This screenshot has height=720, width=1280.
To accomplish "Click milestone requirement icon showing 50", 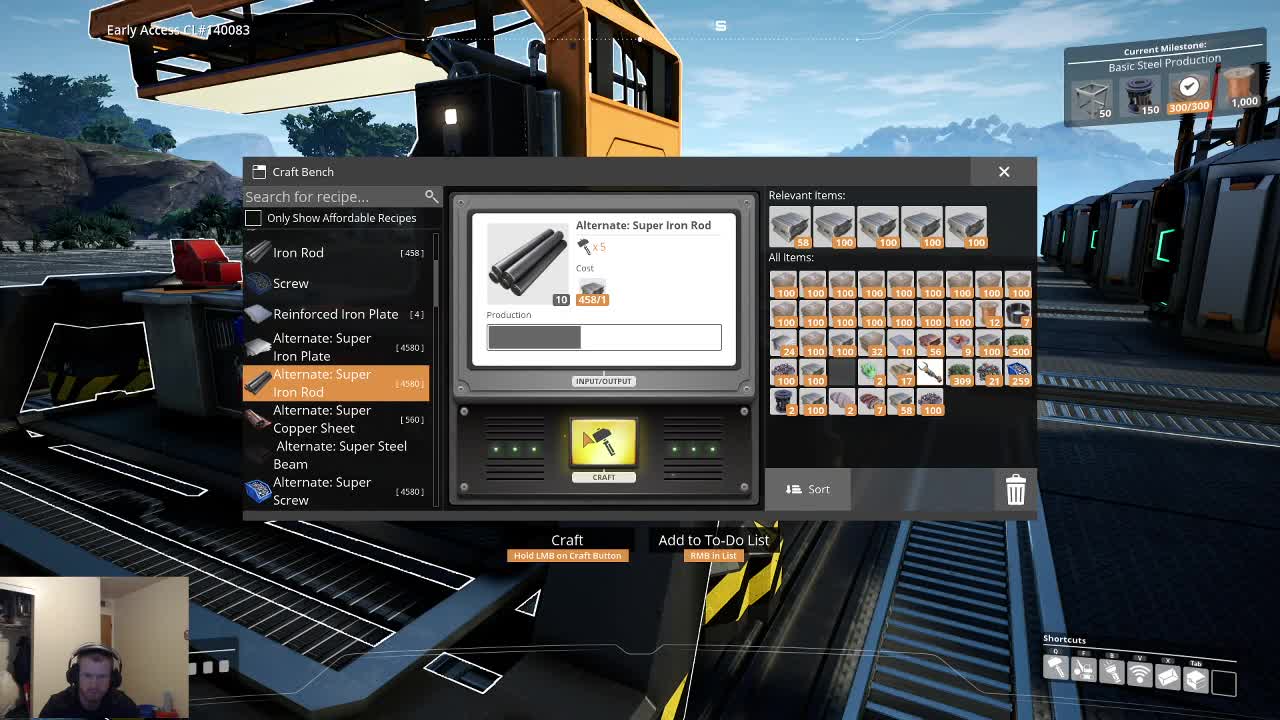I will (1091, 100).
